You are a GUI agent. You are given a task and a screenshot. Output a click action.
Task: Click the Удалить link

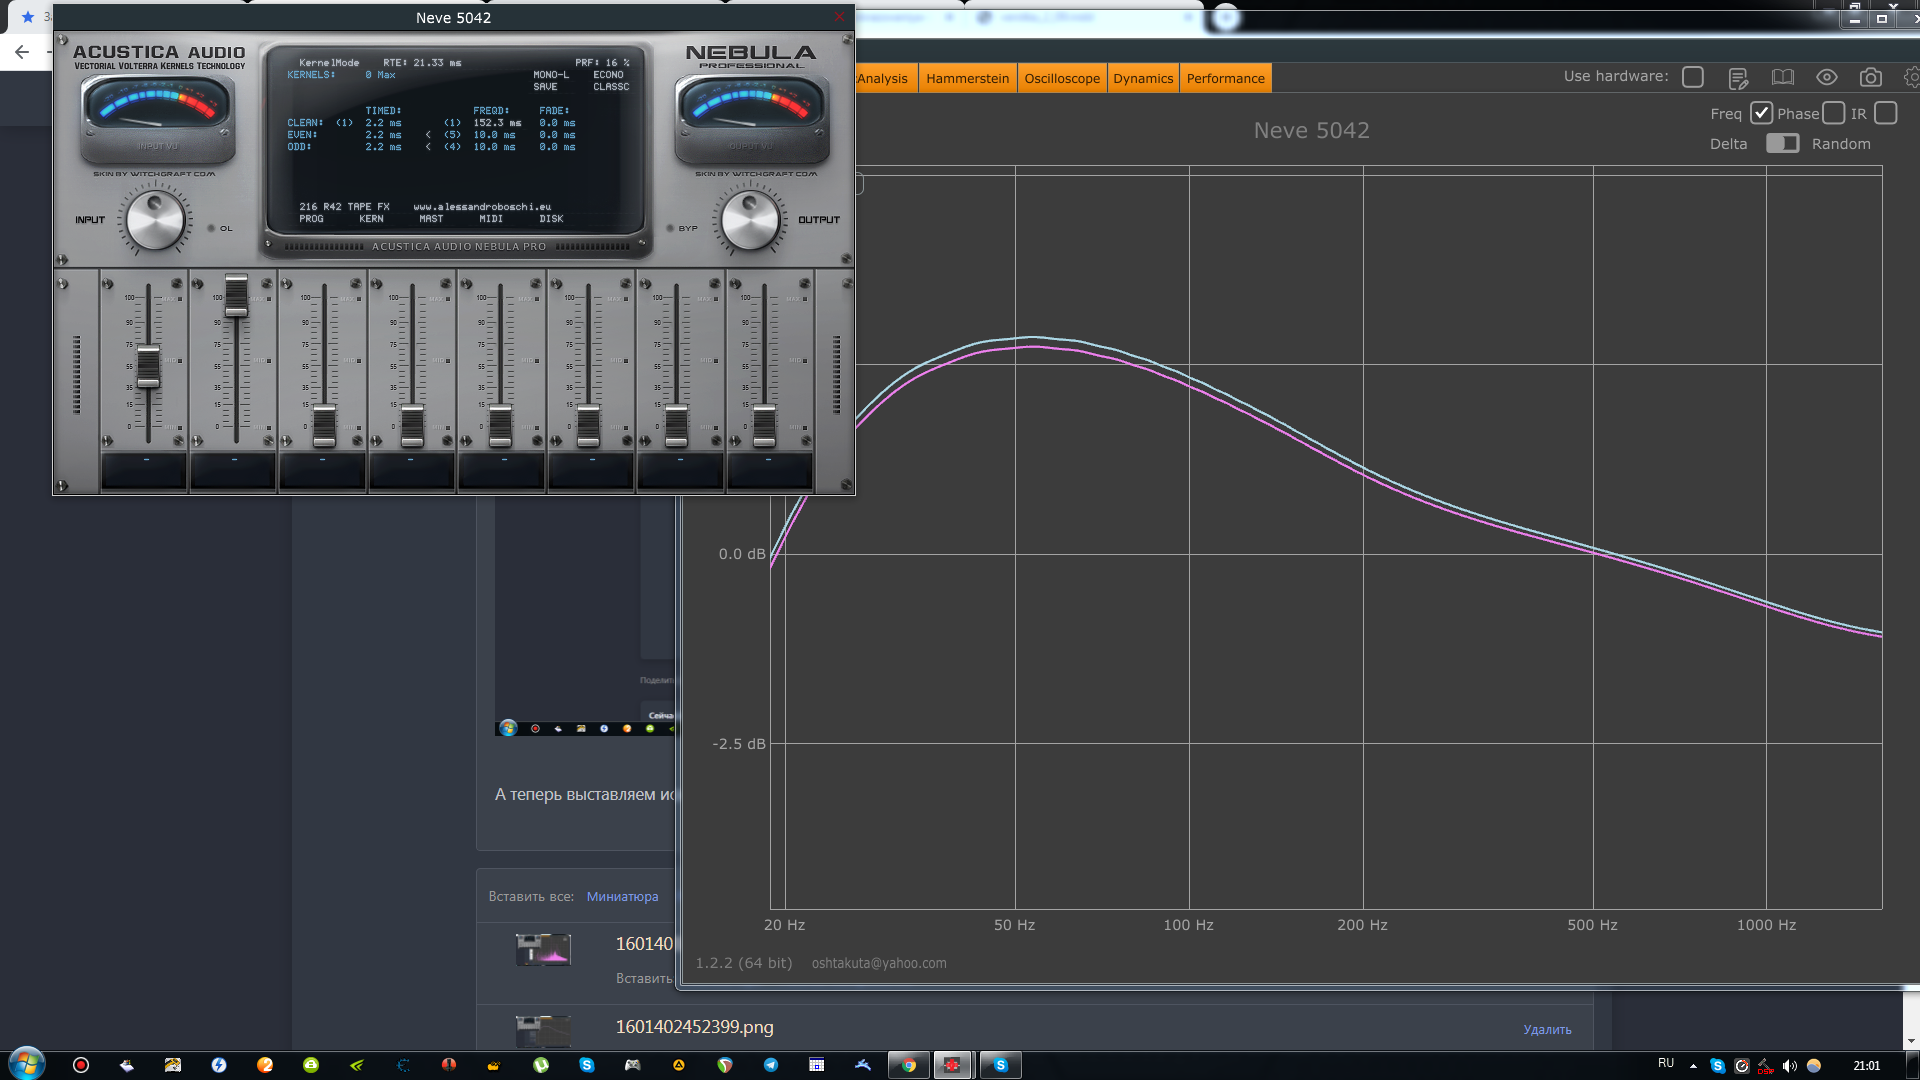pyautogui.click(x=1547, y=1030)
